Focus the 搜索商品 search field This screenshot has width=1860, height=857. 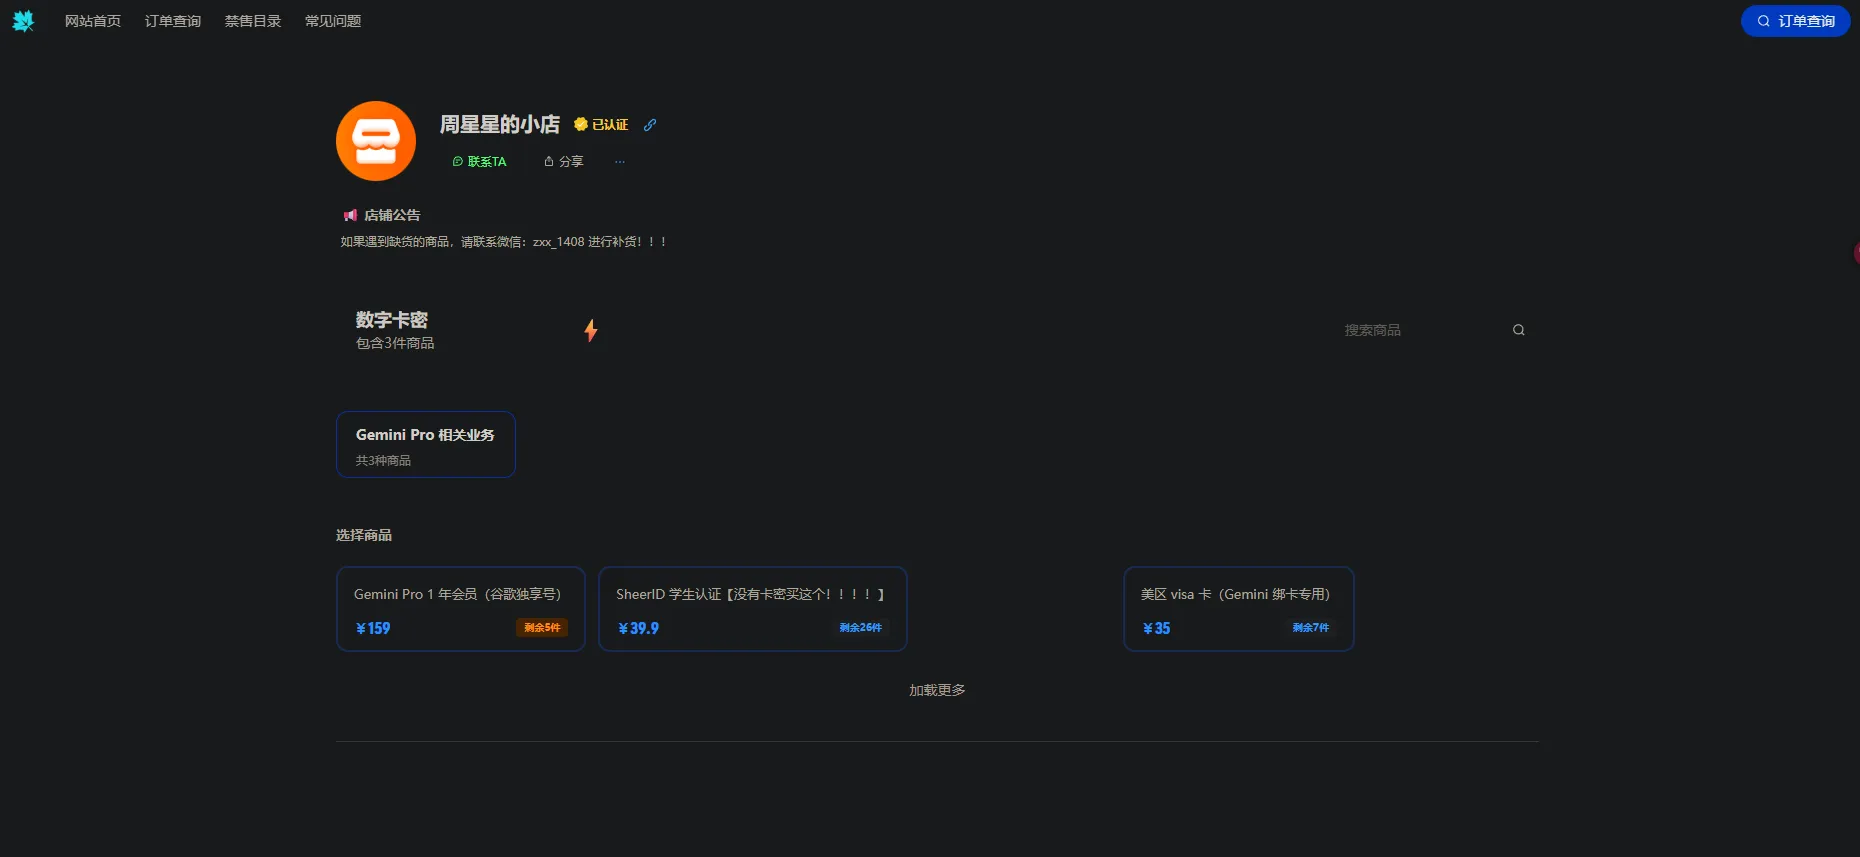click(x=1420, y=330)
